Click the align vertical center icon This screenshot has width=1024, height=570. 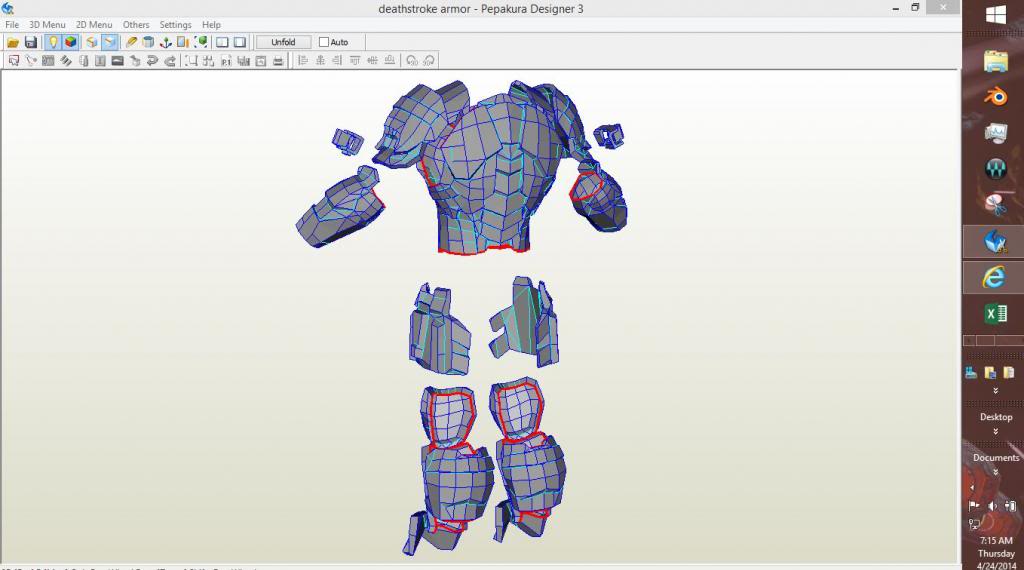point(372,61)
